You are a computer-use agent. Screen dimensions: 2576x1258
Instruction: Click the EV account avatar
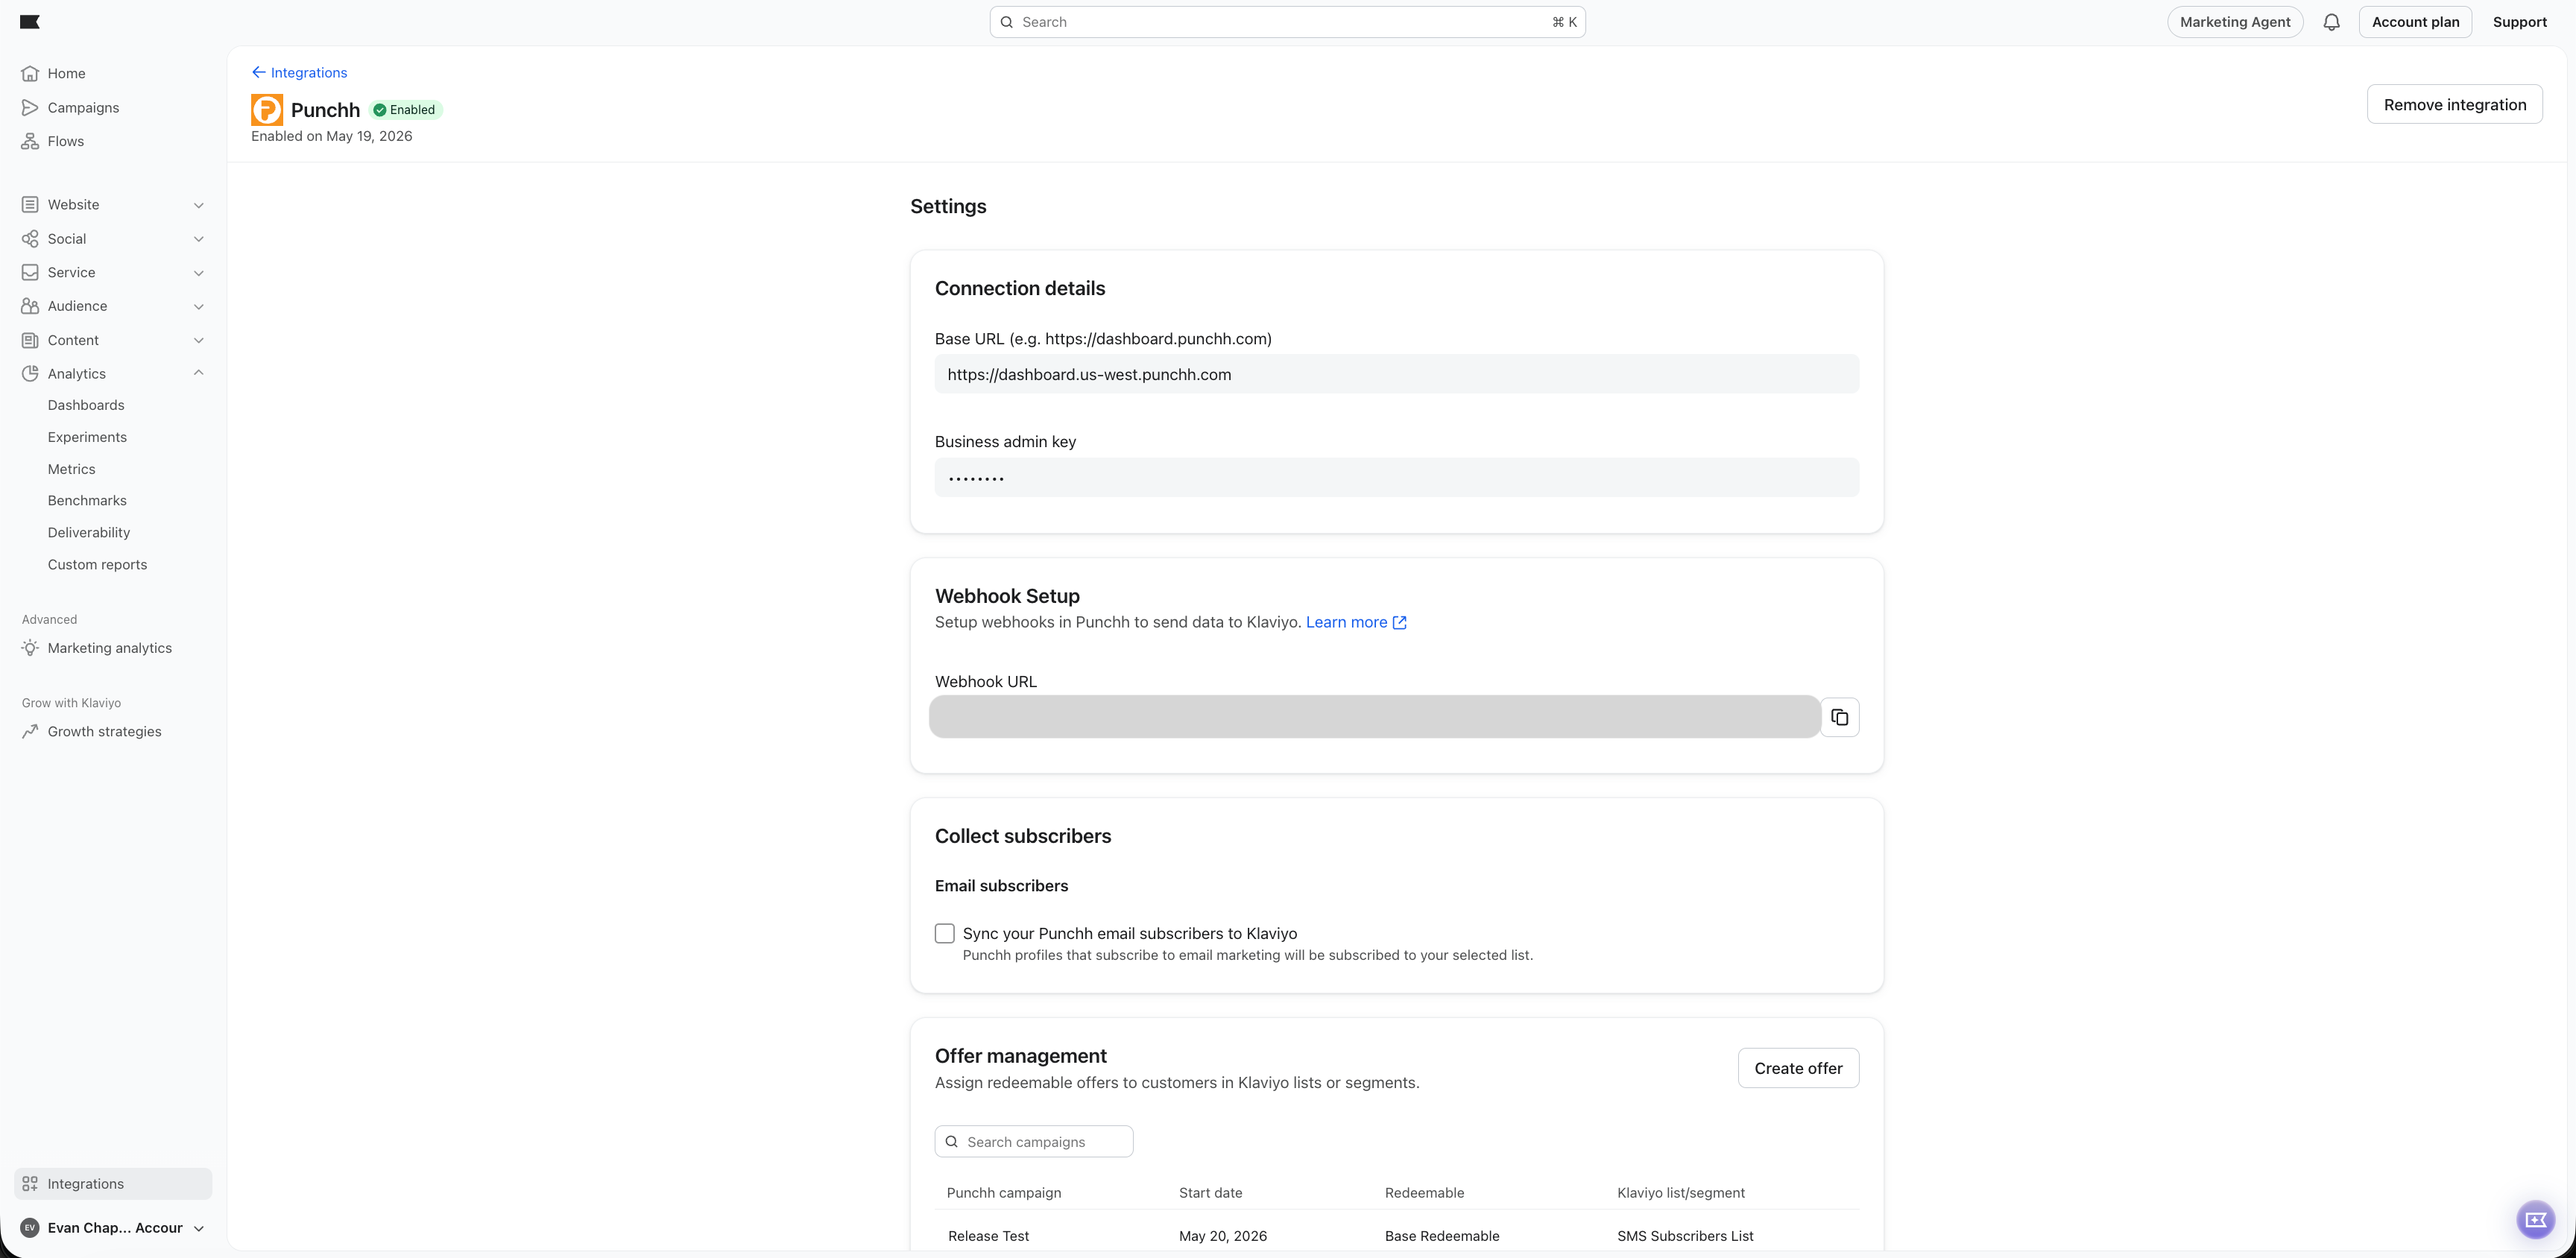pos(30,1228)
